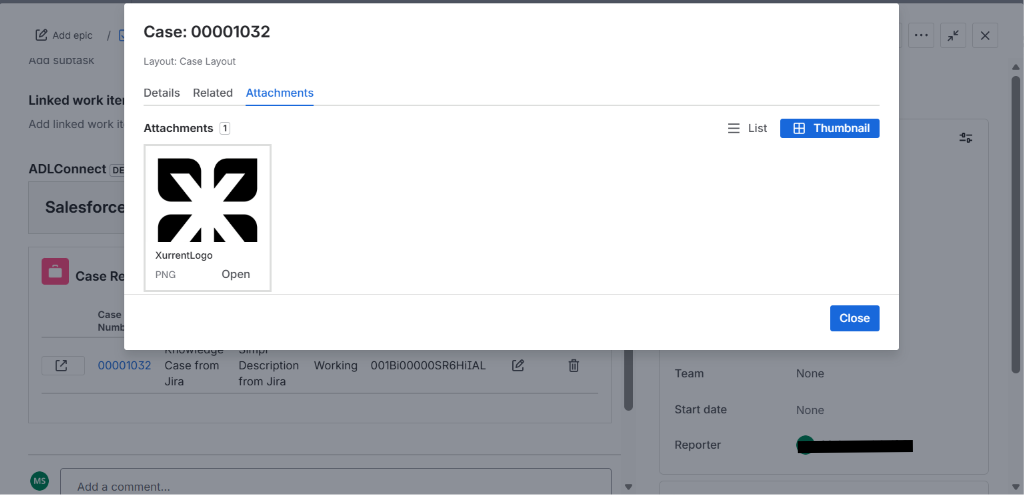
Task: Open the details configure sliders icon
Action: tap(966, 138)
